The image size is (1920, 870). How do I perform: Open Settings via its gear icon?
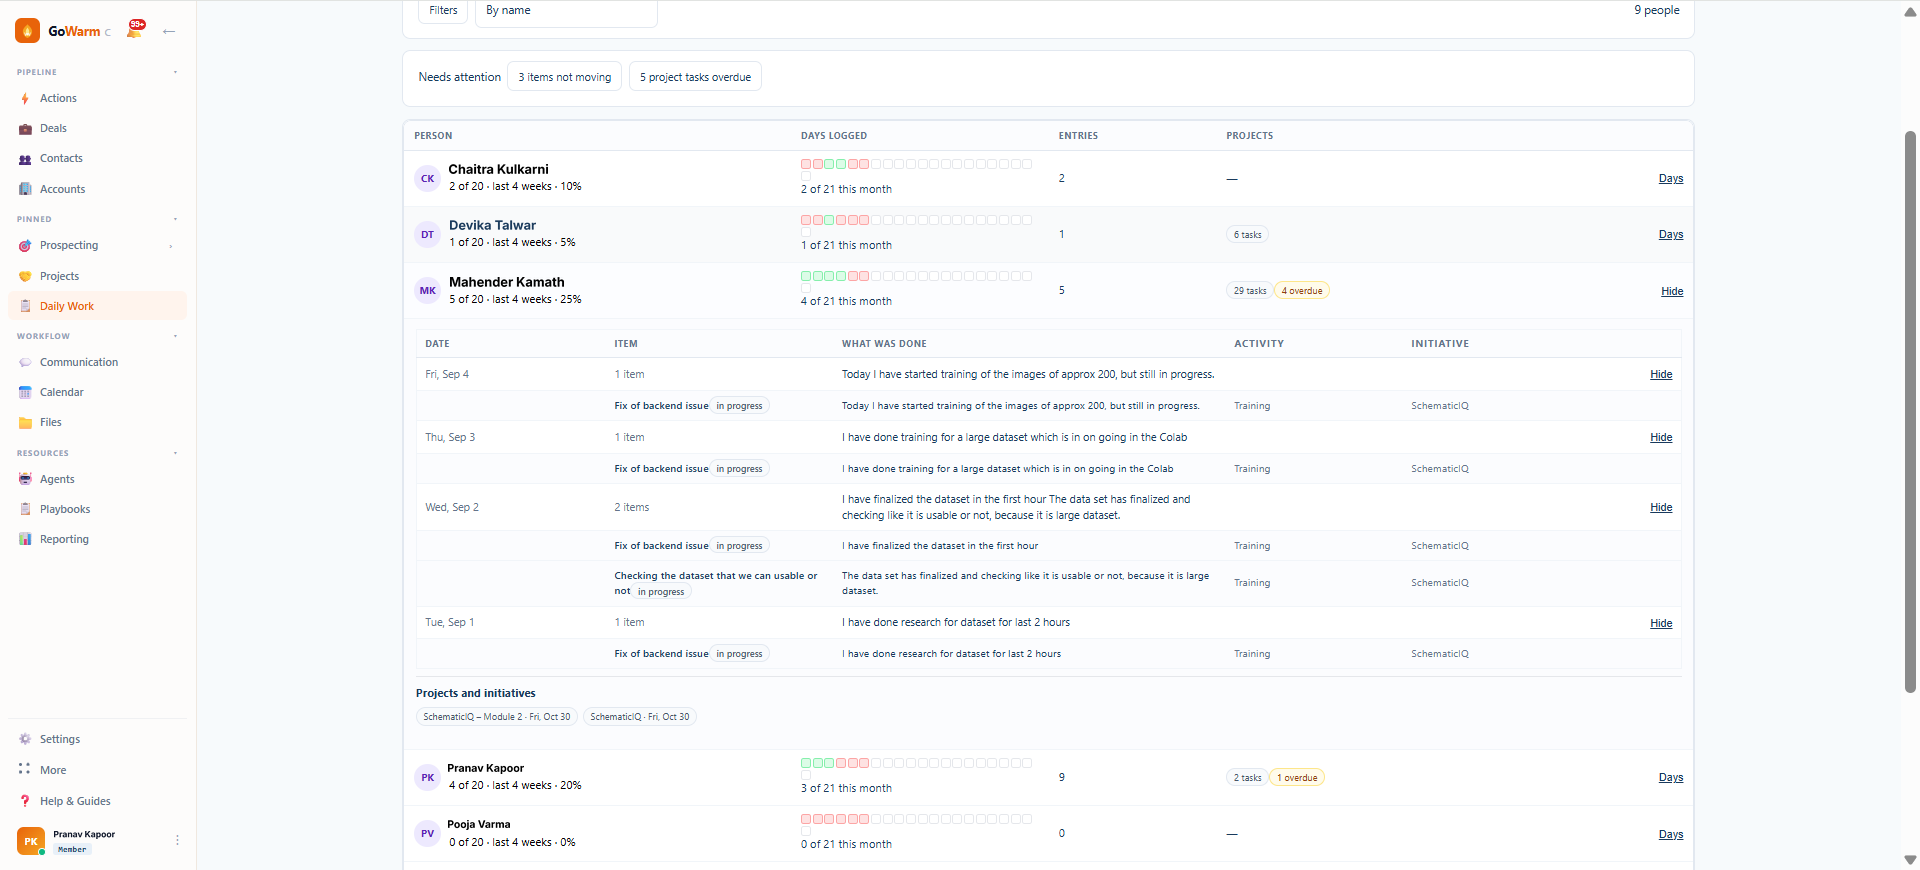pyautogui.click(x=25, y=740)
